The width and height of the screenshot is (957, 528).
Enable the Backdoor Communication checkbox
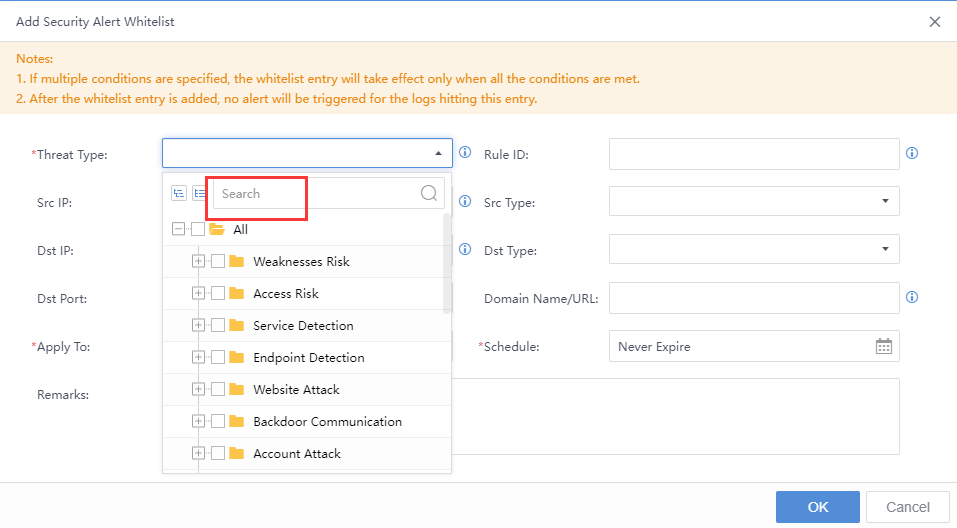(218, 422)
